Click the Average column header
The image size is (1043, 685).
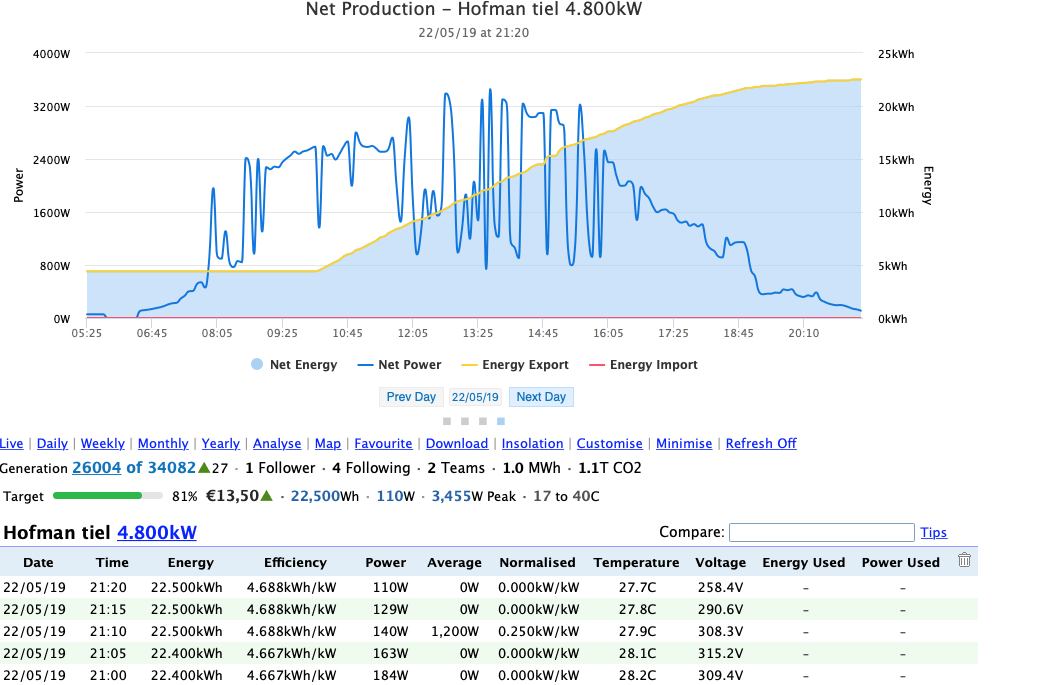point(454,563)
